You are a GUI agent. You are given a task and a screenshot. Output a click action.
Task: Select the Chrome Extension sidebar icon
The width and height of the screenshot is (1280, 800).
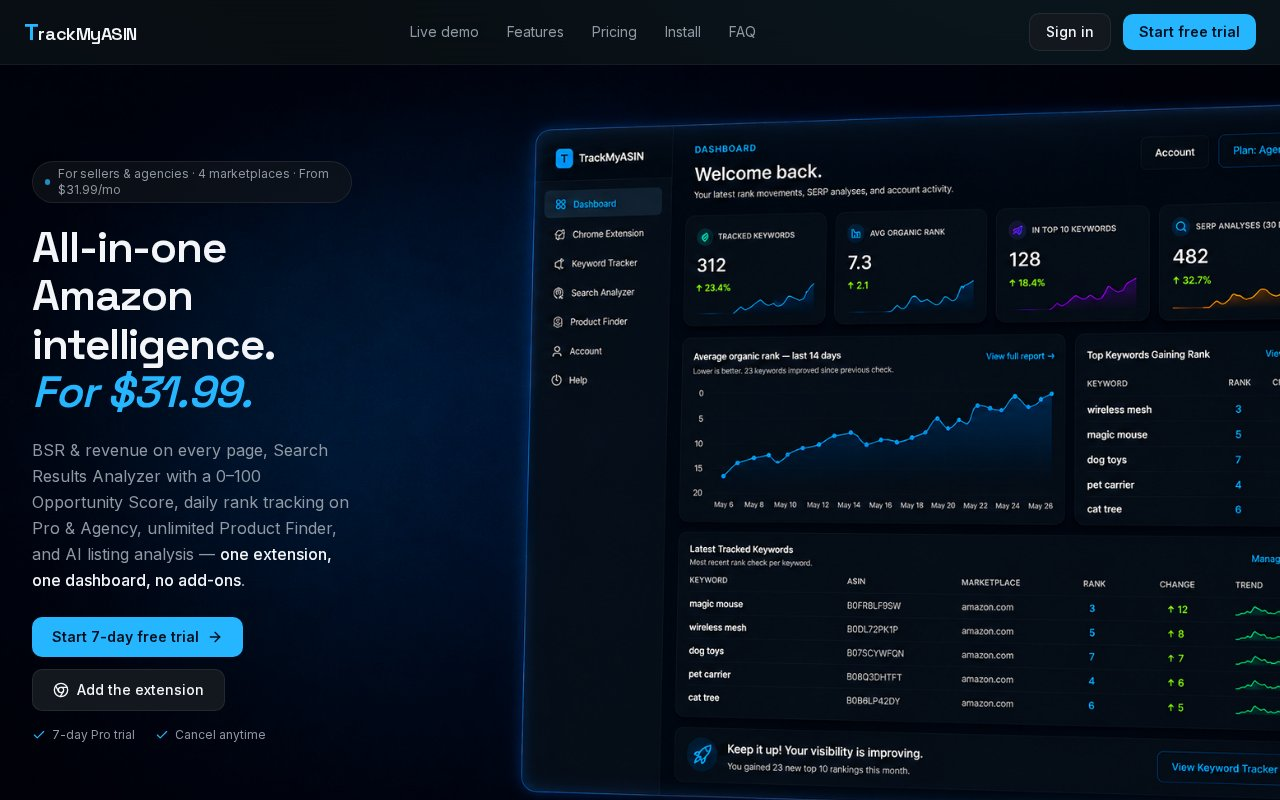click(561, 234)
